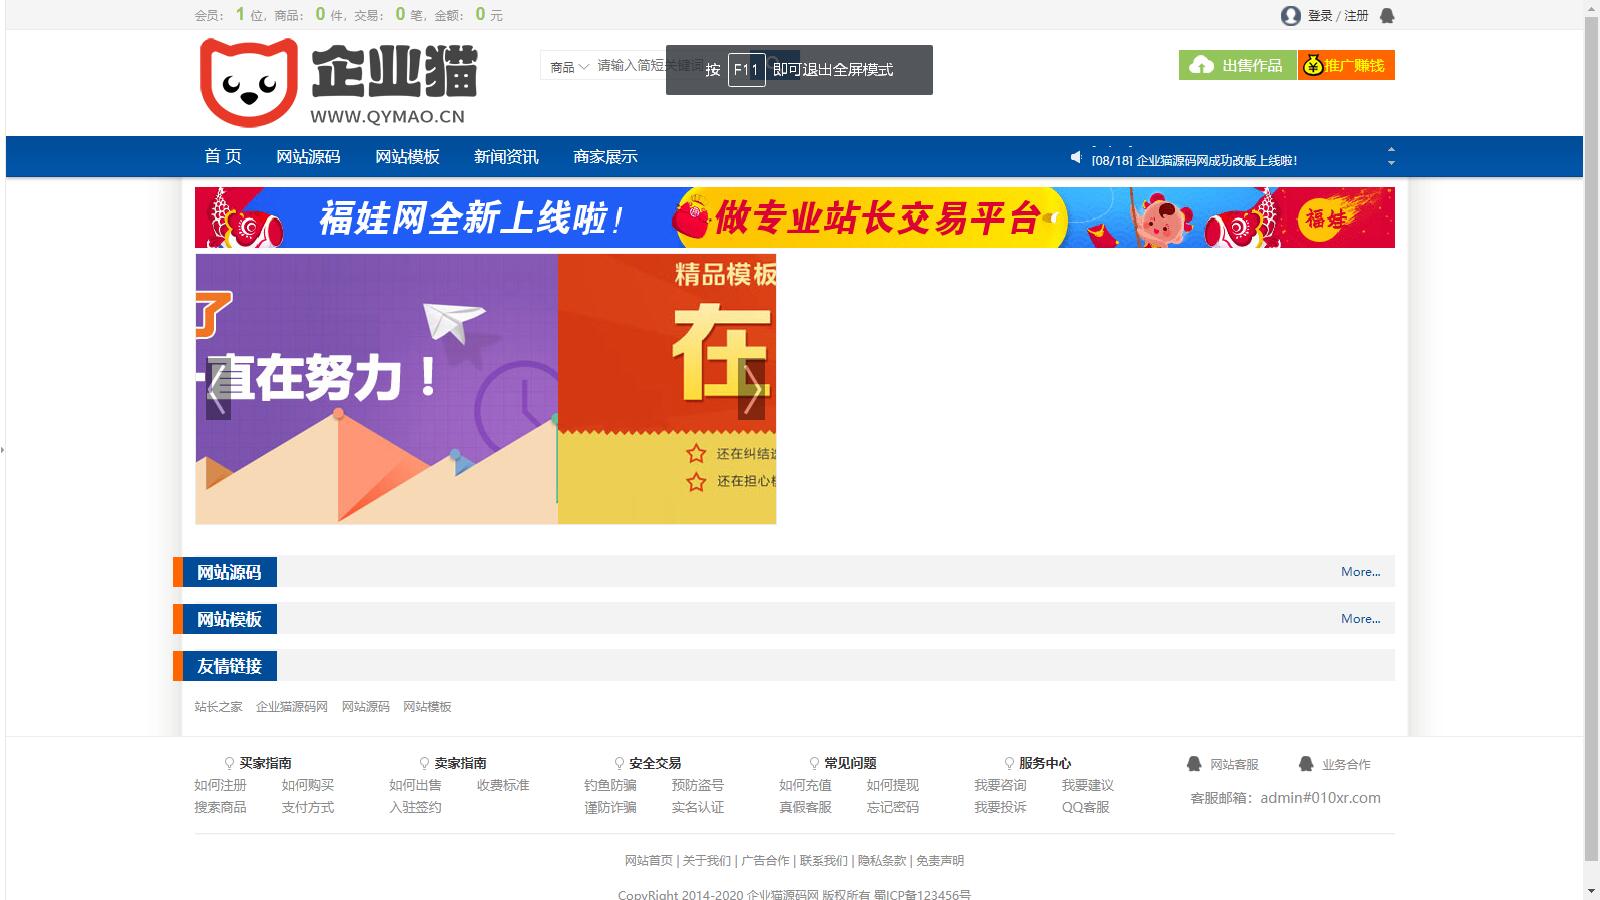The height and width of the screenshot is (900, 1600).
Task: Click QQ icon next to 网站客服
Action: [1194, 764]
